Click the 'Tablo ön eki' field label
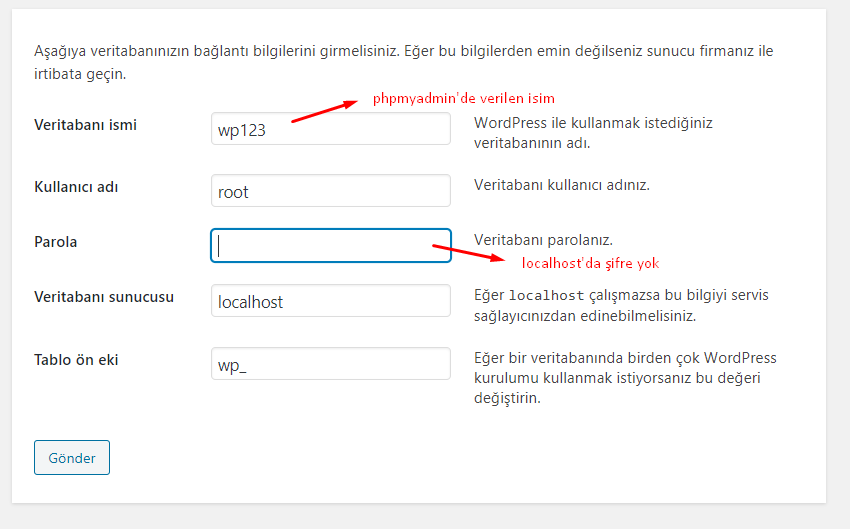850x529 pixels. [x=76, y=359]
